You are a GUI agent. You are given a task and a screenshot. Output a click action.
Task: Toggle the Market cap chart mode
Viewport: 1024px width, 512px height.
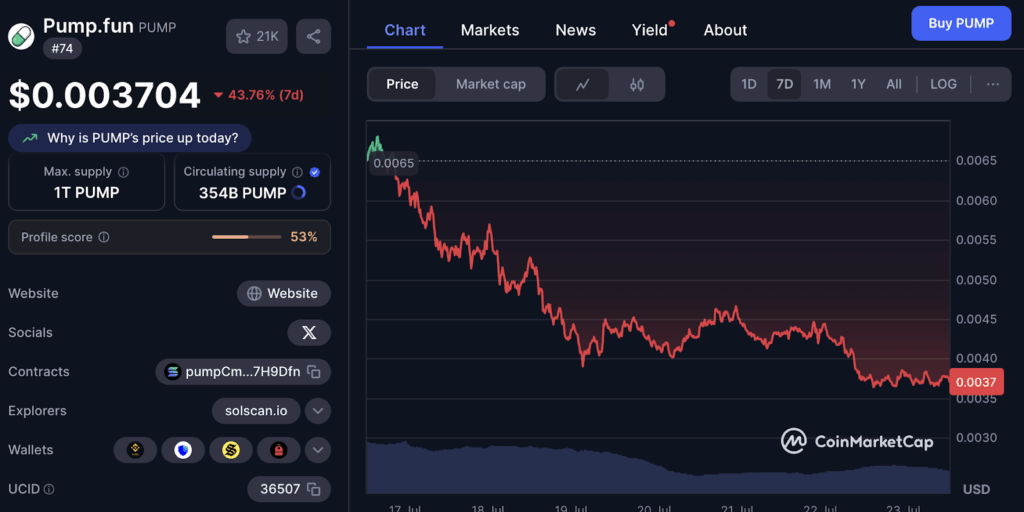[x=490, y=84]
